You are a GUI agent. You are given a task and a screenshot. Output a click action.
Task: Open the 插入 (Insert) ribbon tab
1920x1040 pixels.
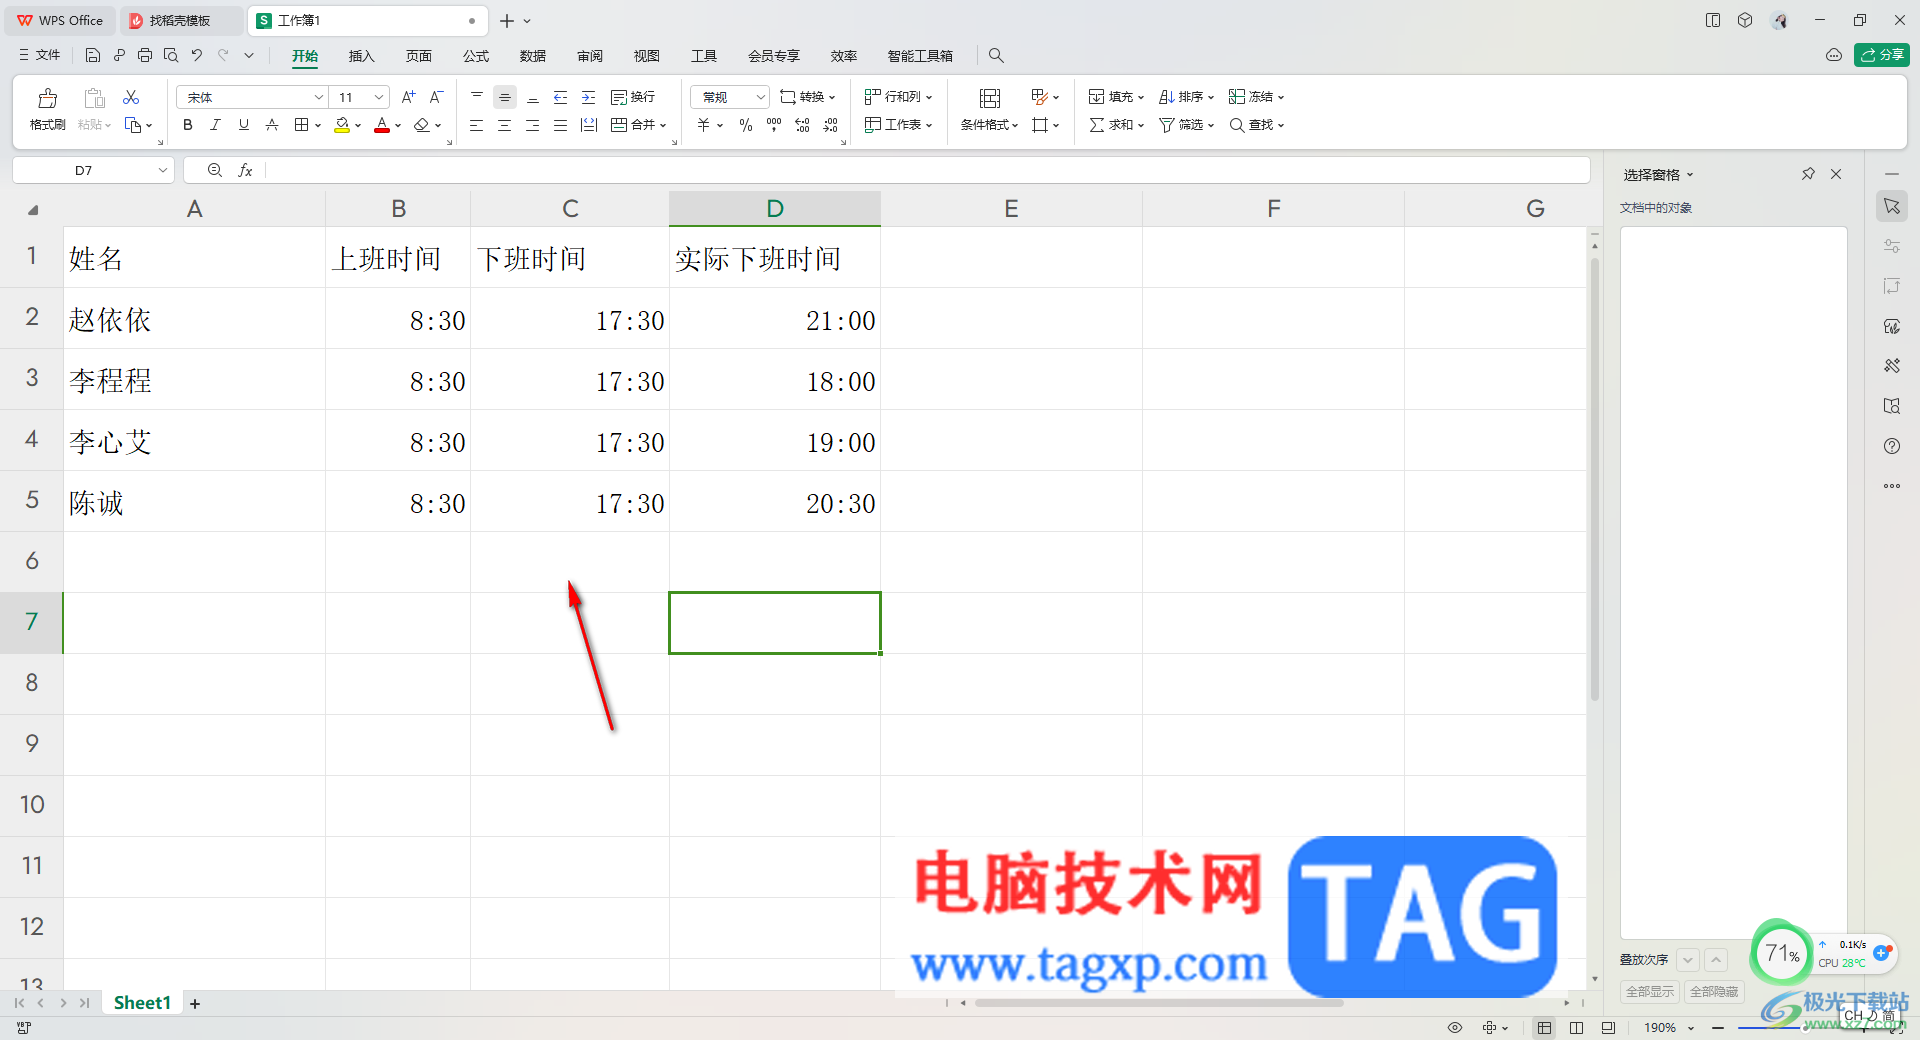click(x=361, y=56)
